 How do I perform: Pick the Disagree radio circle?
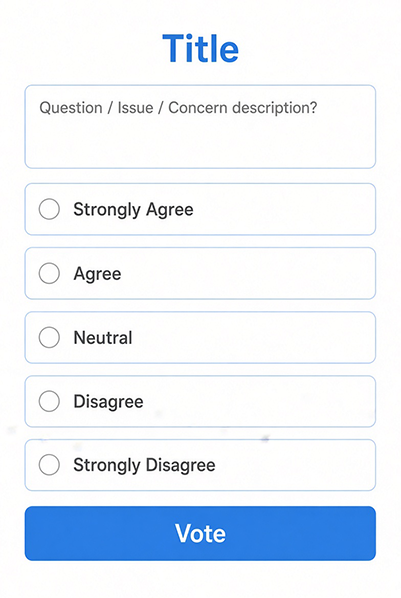pos(49,401)
